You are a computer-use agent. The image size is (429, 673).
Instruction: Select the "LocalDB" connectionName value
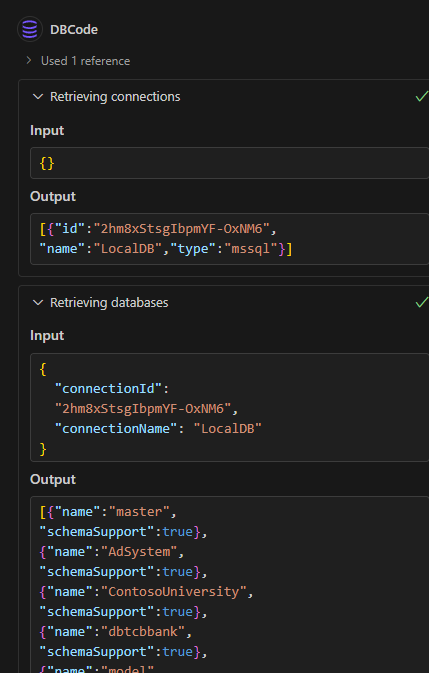click(228, 428)
